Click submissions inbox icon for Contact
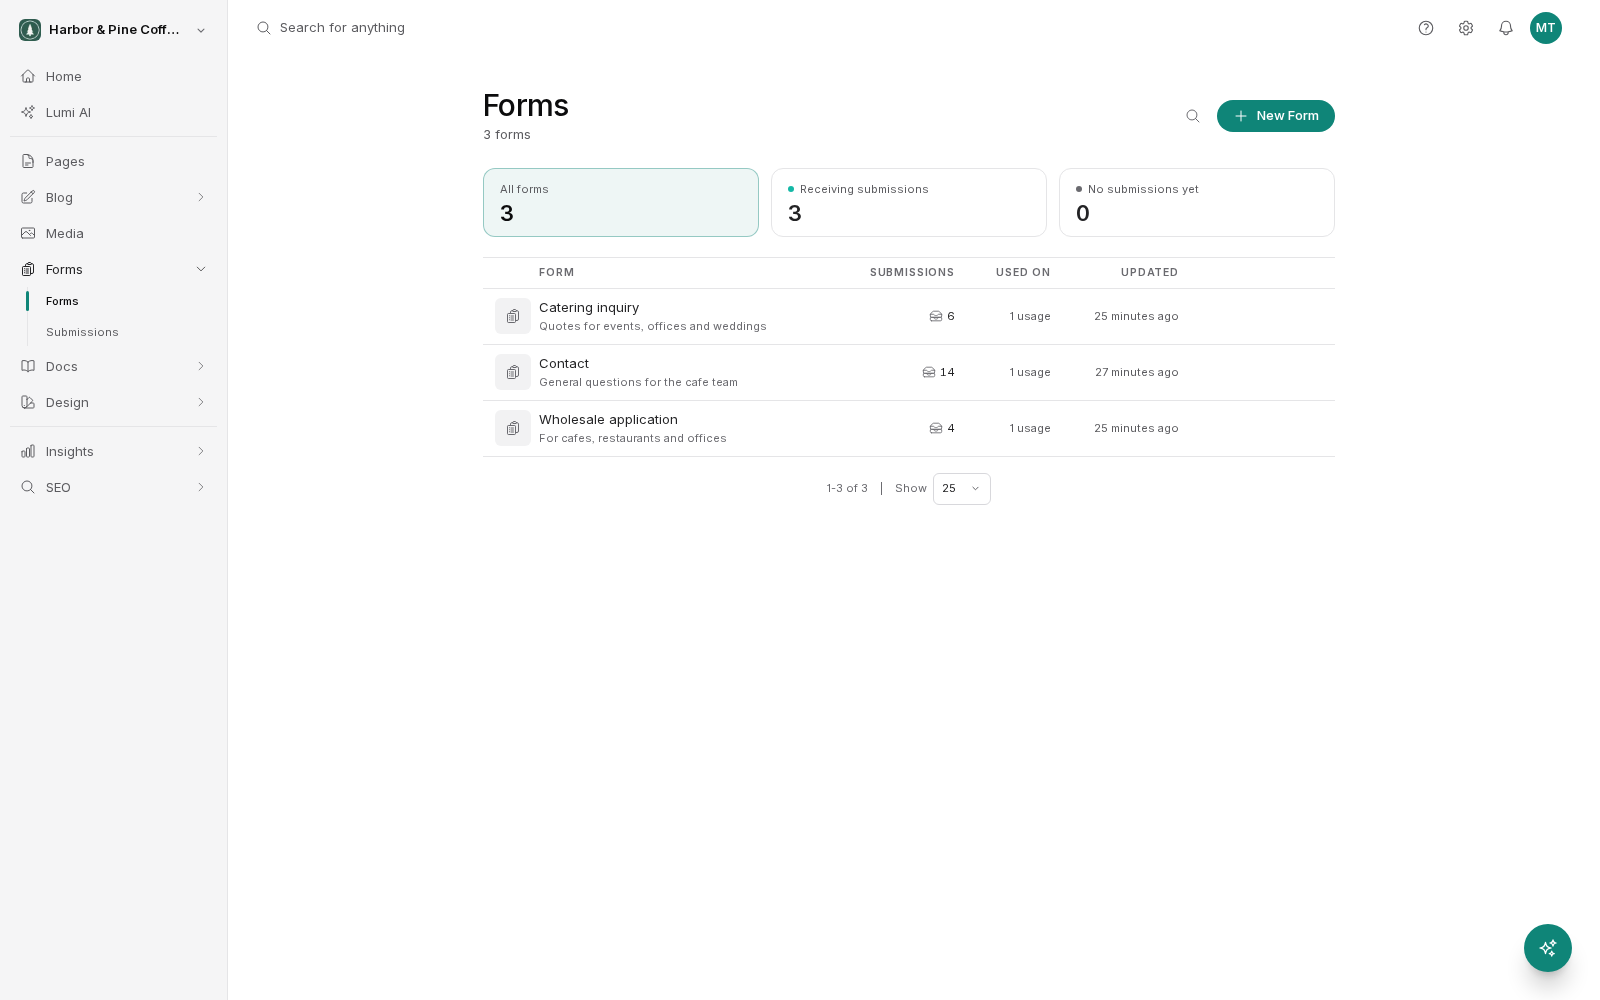Image resolution: width=1600 pixels, height=1000 pixels. [x=929, y=372]
